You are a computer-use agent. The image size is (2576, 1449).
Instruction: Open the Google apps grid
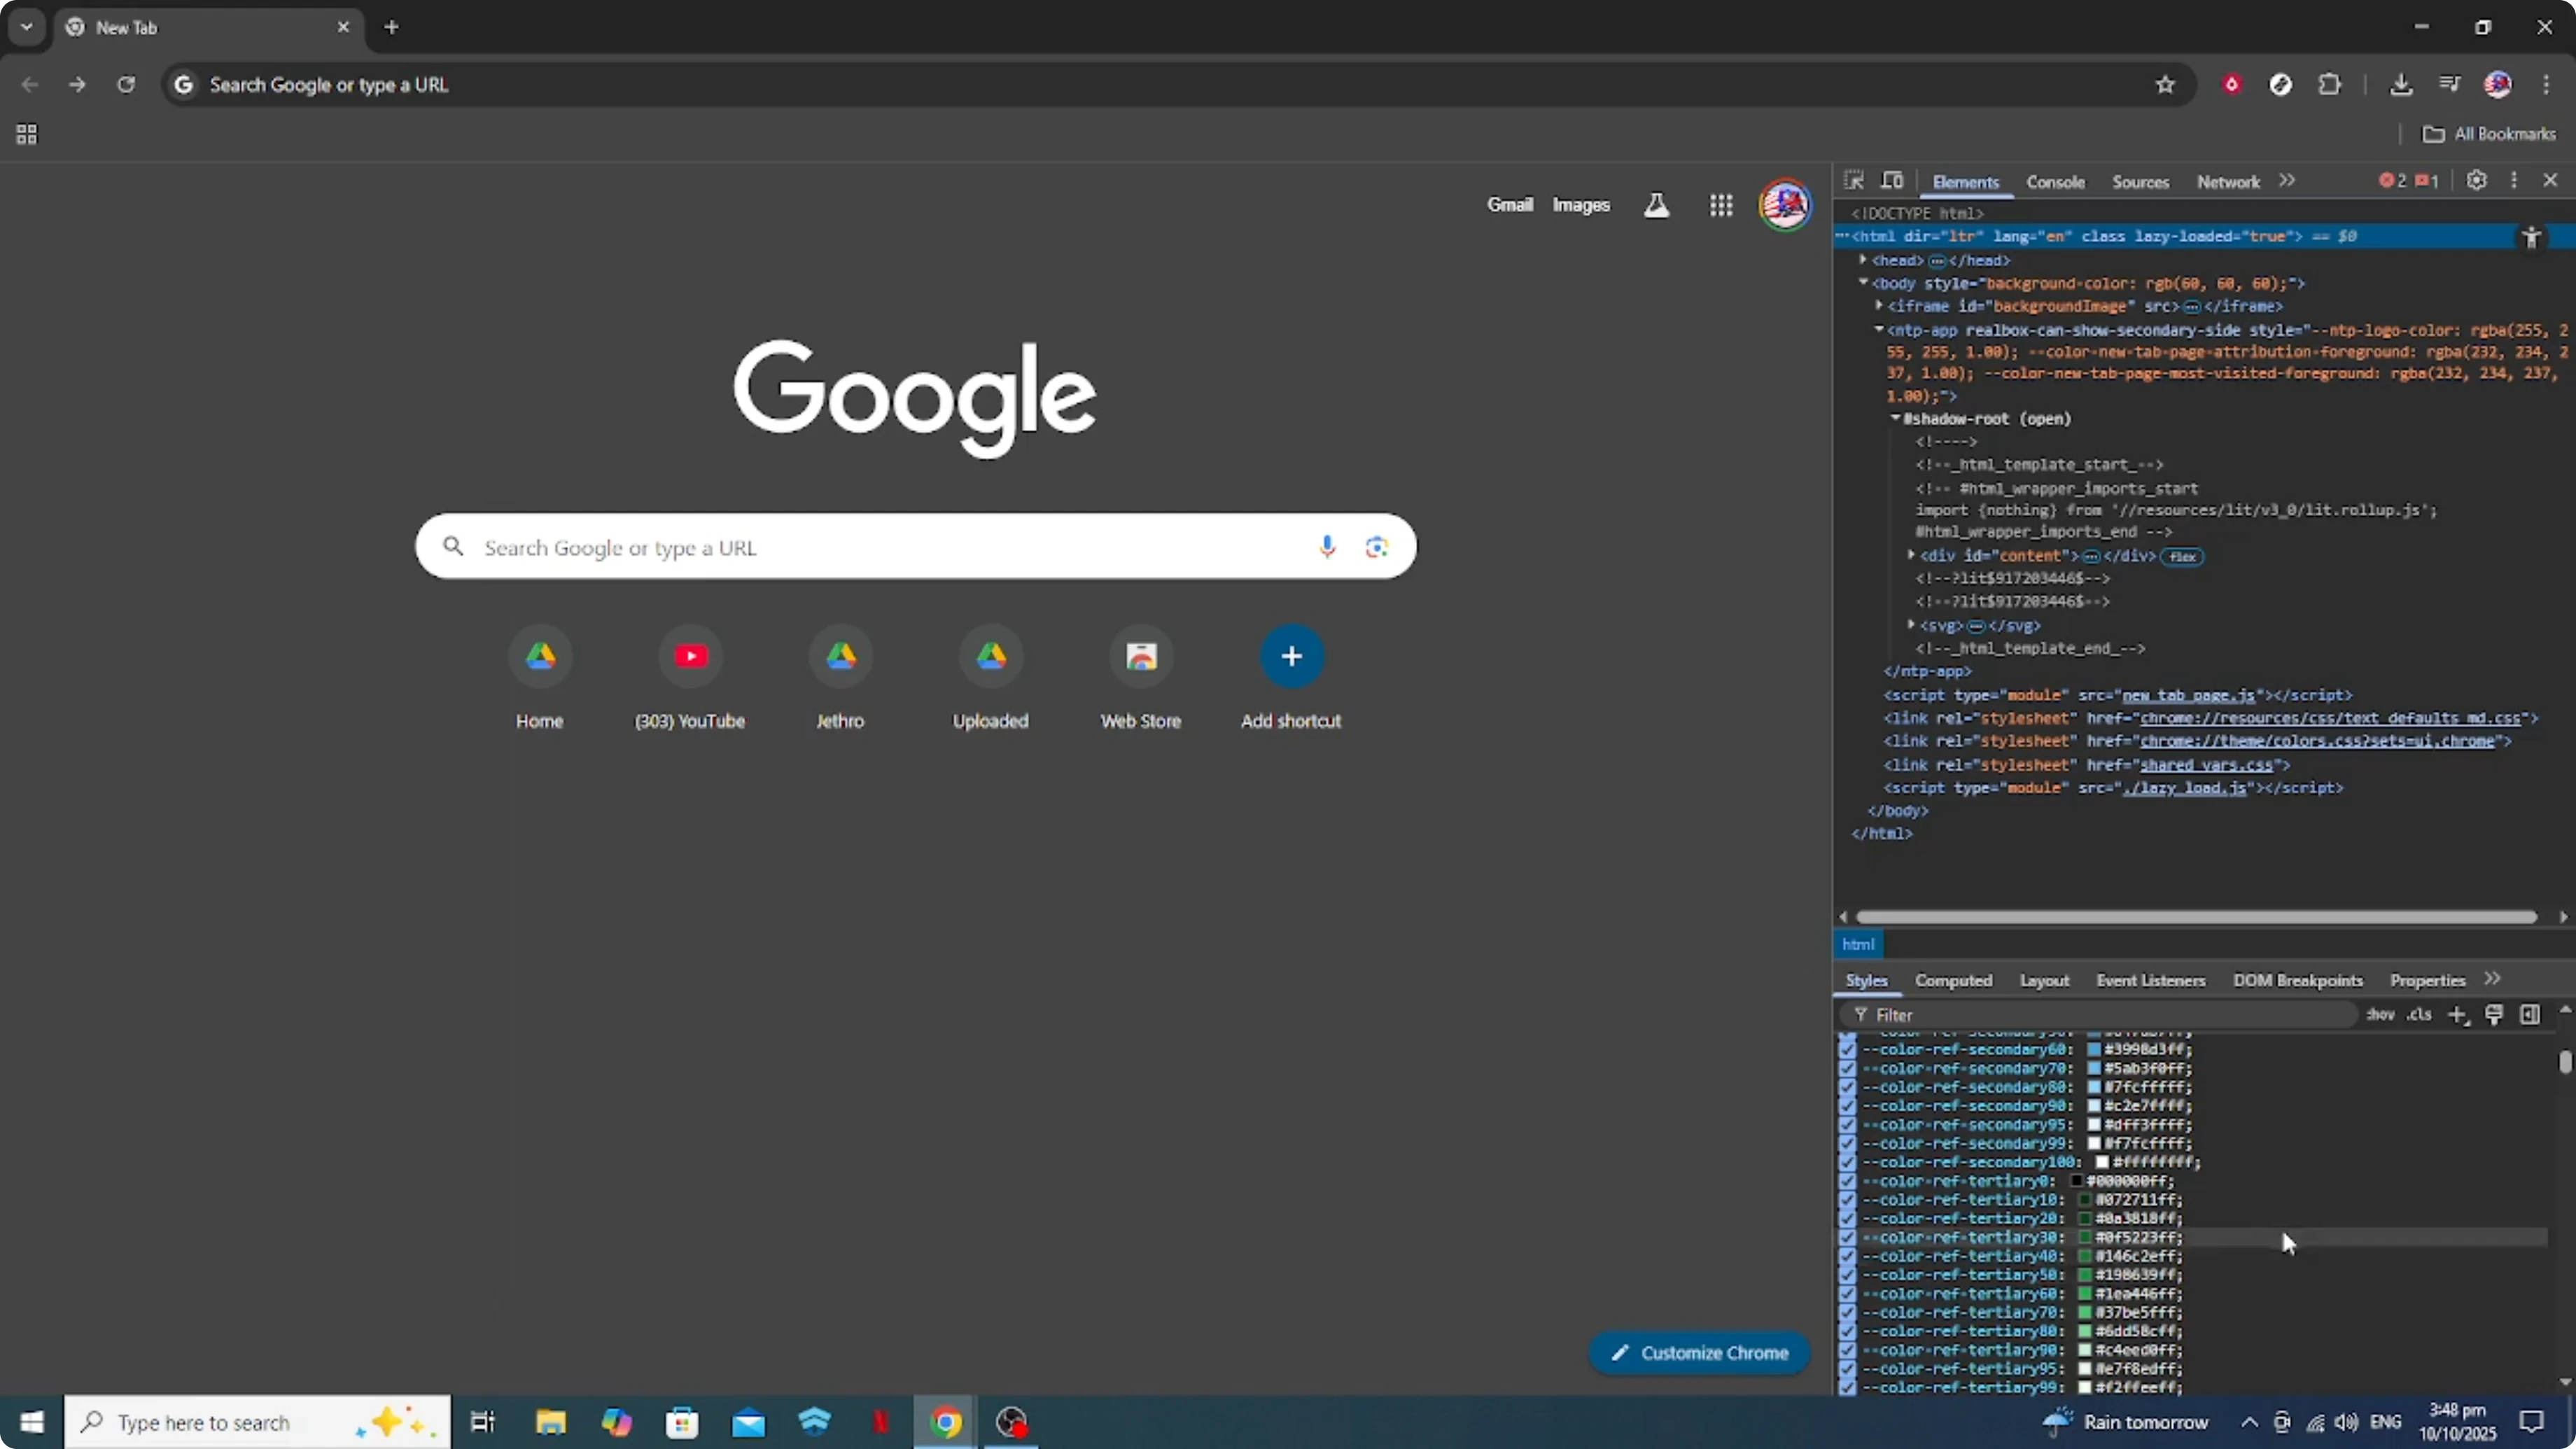click(1721, 206)
